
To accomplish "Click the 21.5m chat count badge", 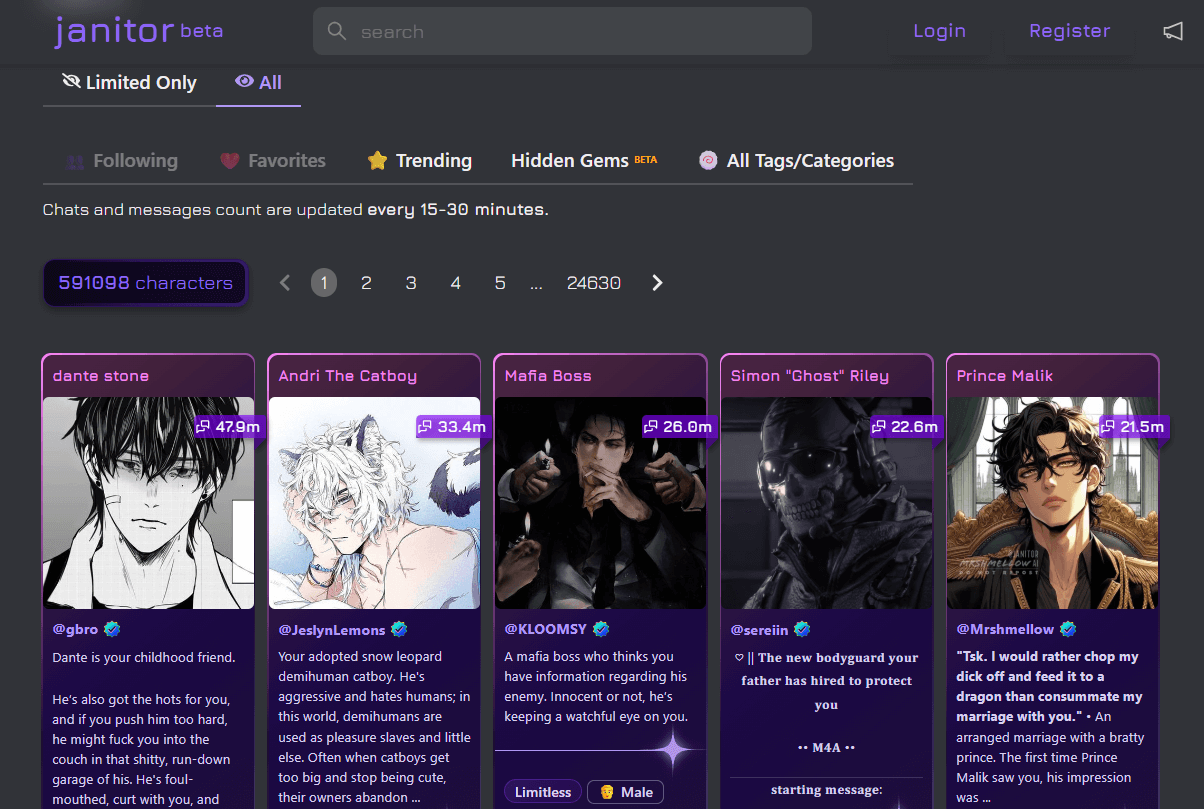I will pyautogui.click(x=1133, y=427).
